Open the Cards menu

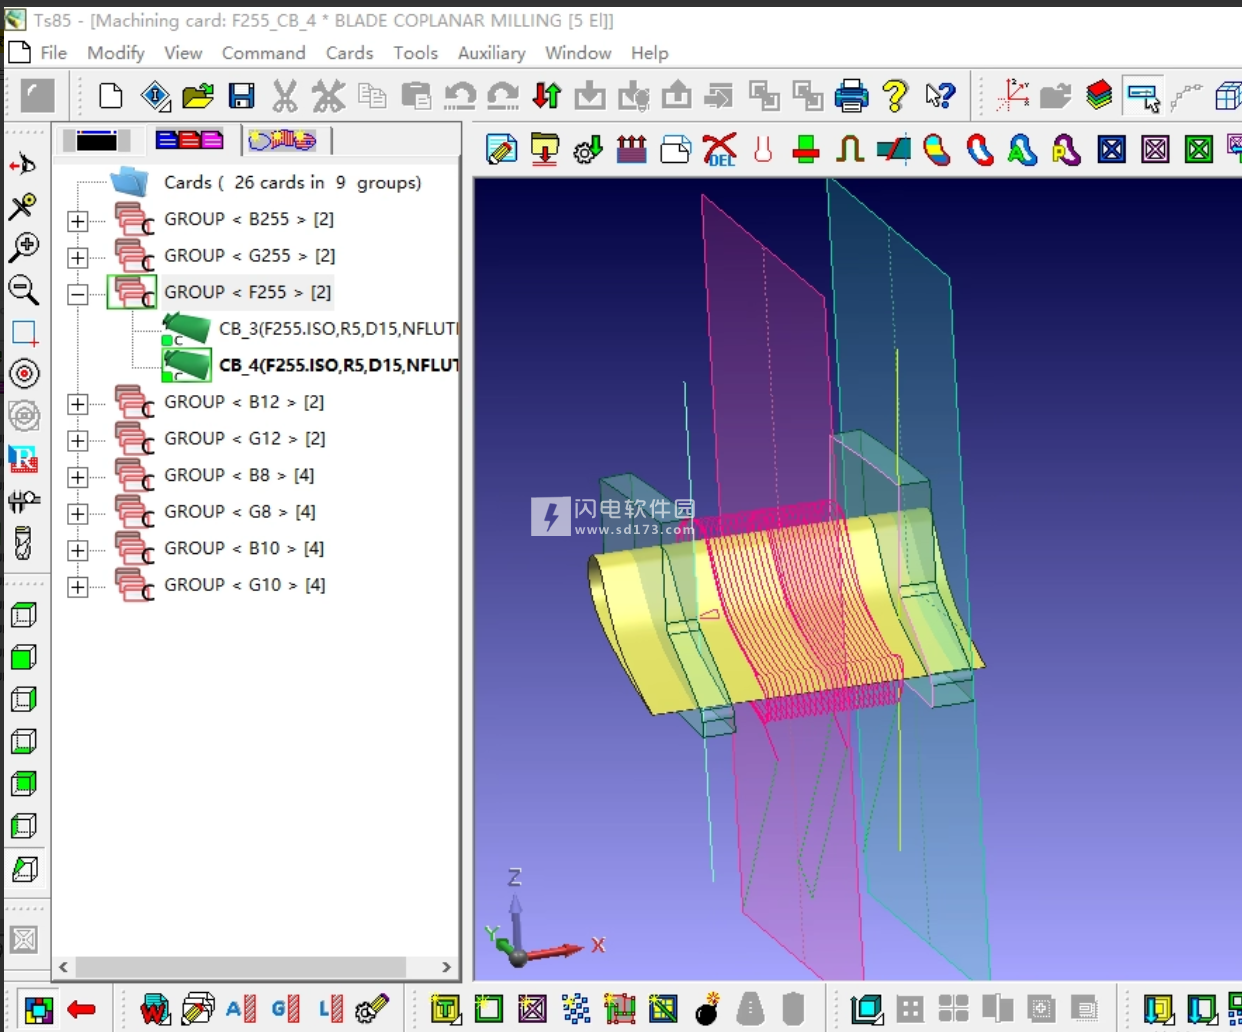[349, 53]
